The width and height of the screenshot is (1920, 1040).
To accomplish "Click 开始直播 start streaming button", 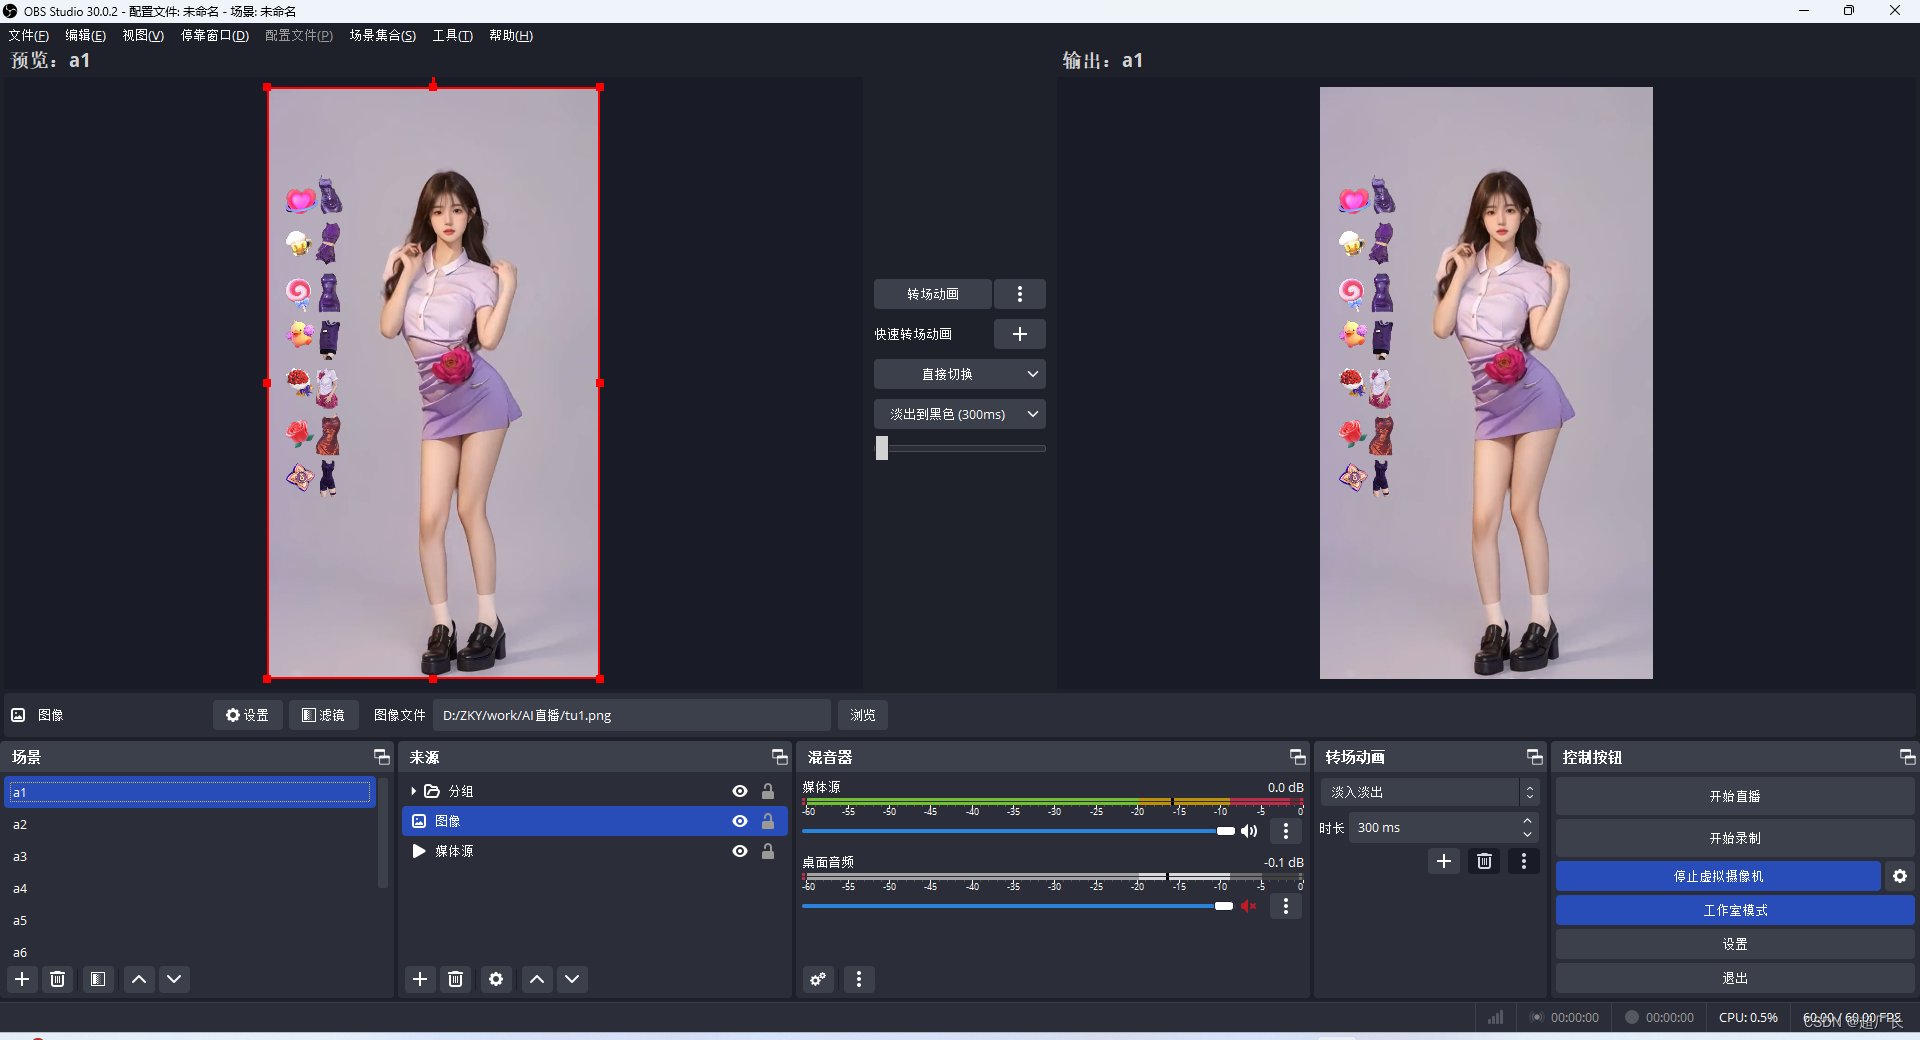I will pyautogui.click(x=1735, y=796).
